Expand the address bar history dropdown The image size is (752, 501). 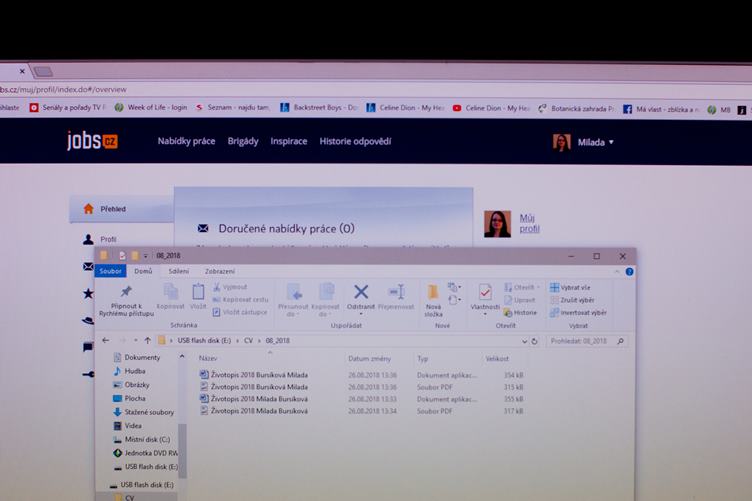pos(524,341)
